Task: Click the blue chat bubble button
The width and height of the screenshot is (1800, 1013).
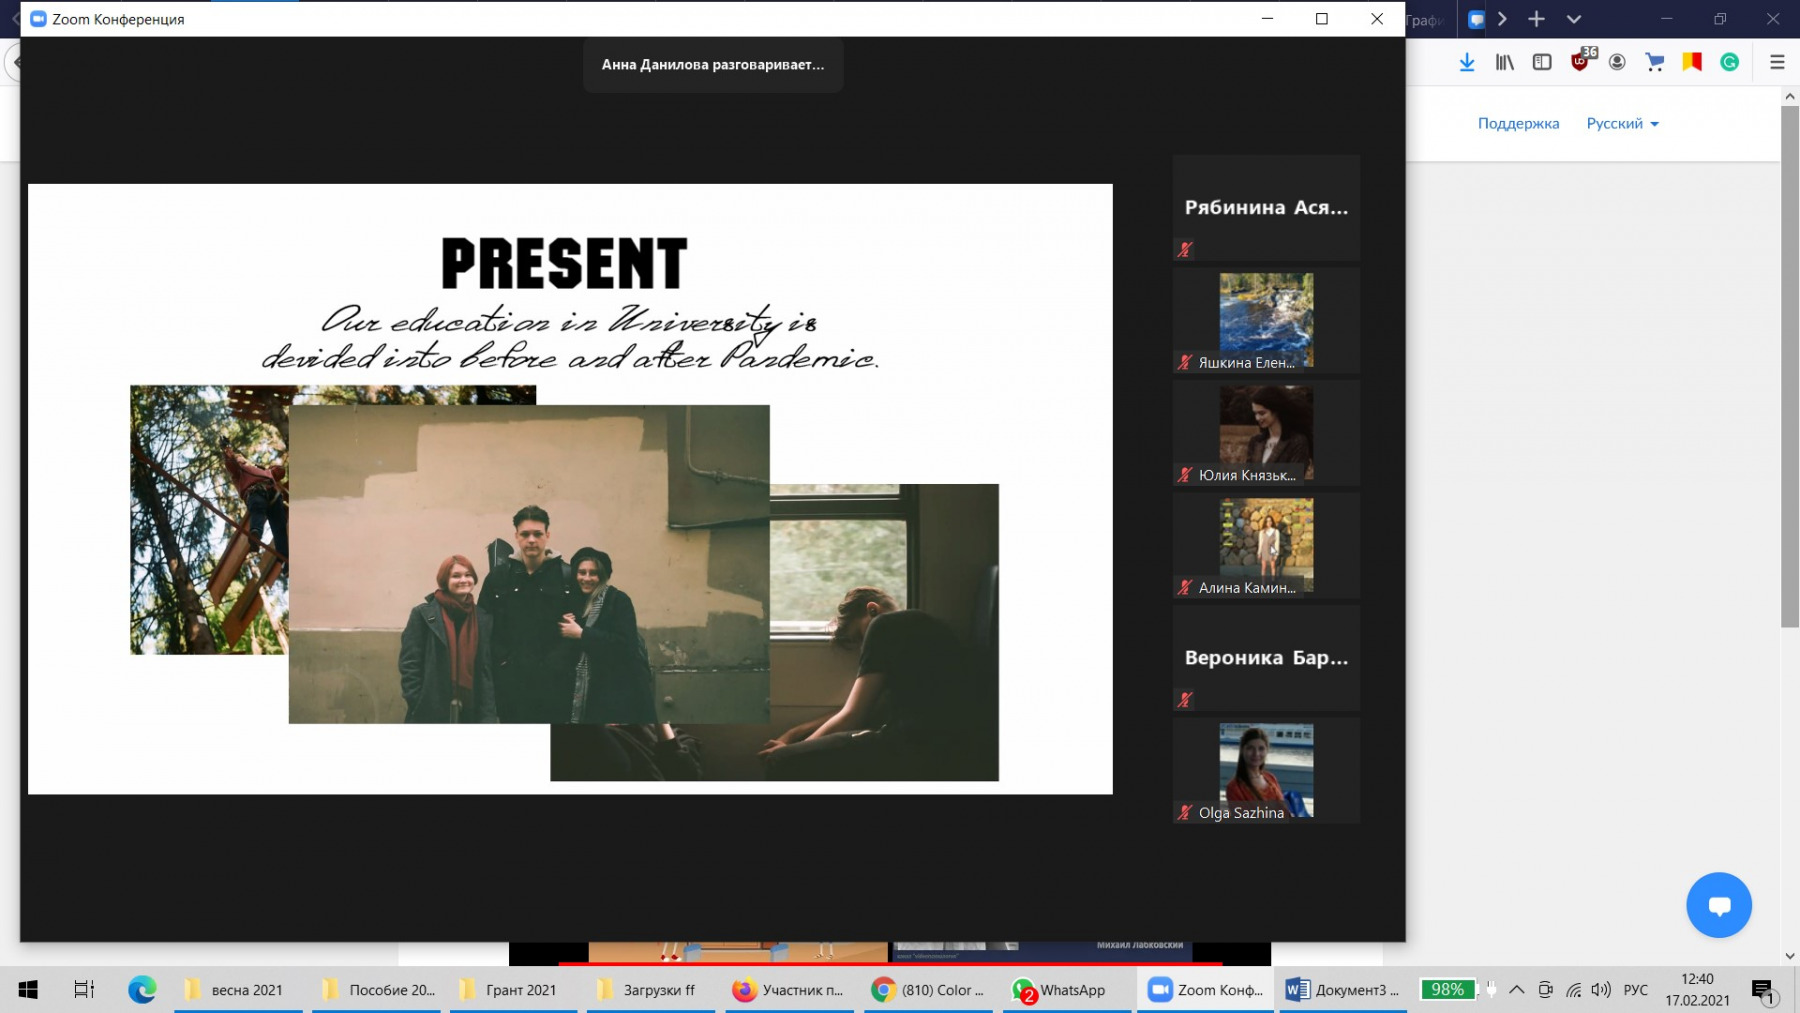Action: [x=1718, y=905]
